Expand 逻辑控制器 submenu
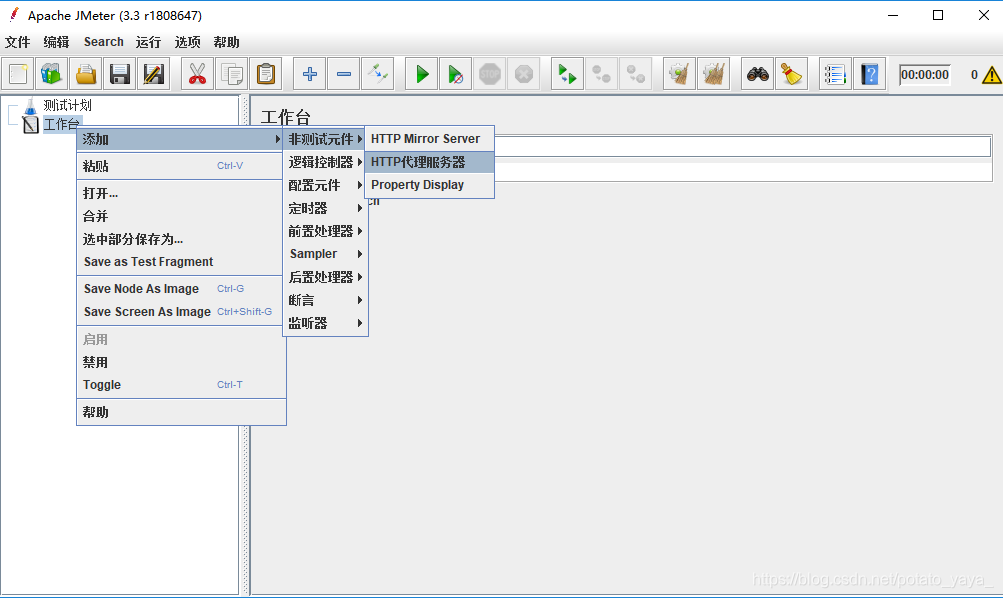The height and width of the screenshot is (598, 1003). (x=325, y=162)
